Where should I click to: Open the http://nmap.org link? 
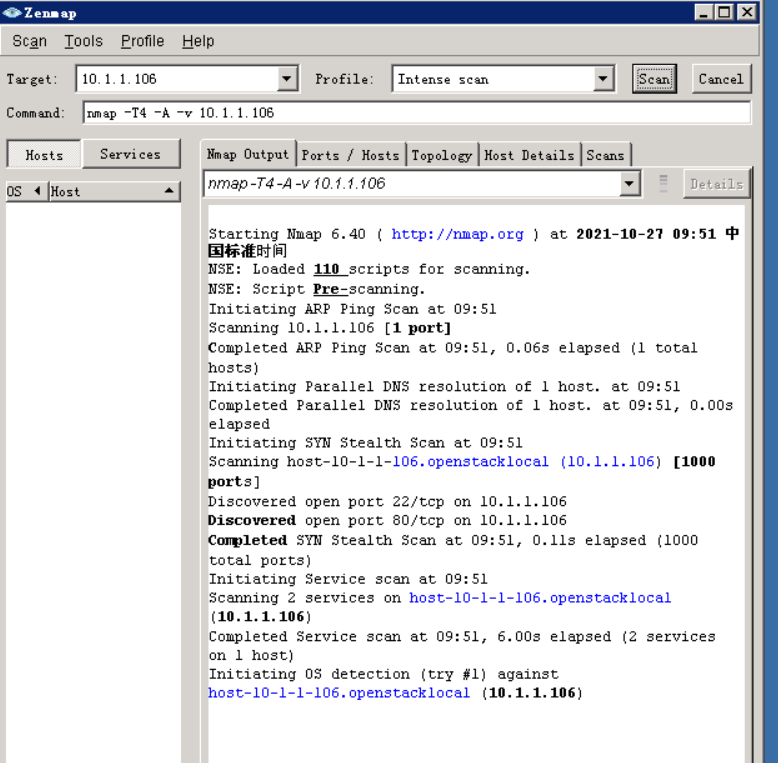click(457, 234)
